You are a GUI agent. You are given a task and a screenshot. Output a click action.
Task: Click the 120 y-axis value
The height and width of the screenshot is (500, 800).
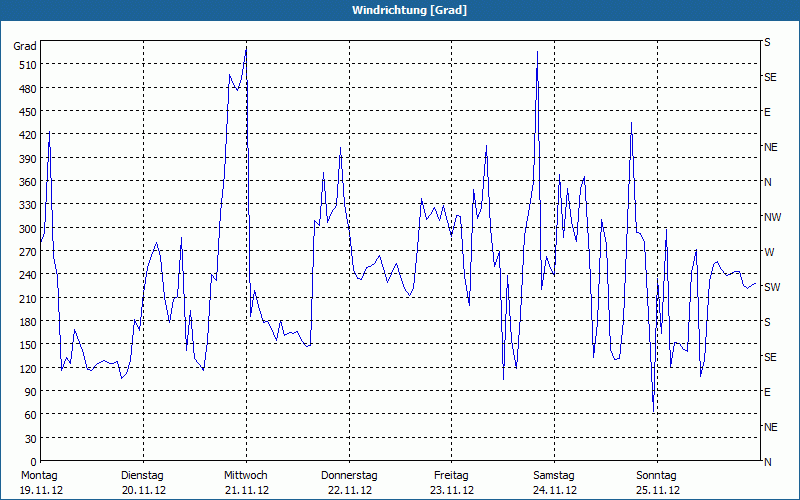28,368
